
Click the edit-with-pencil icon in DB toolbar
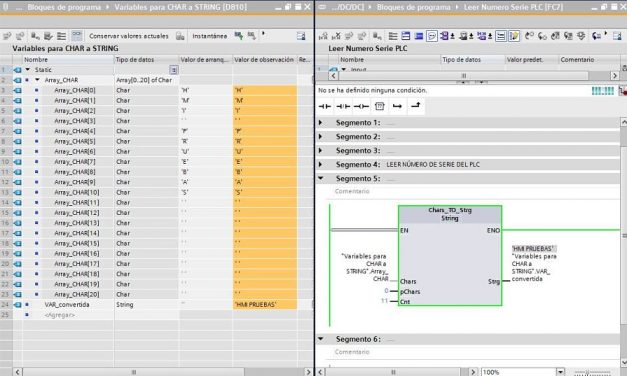click(48, 36)
